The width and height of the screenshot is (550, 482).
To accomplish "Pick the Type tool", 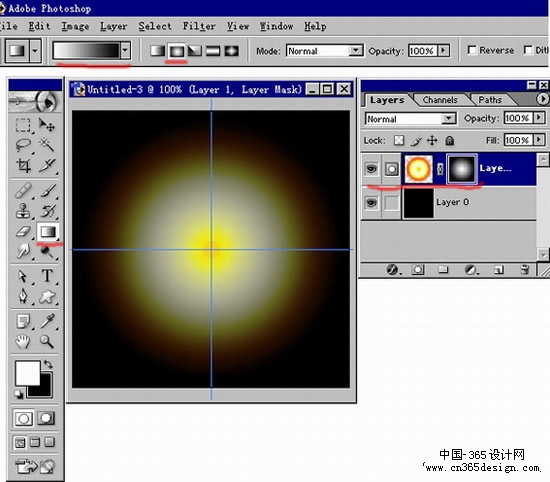I will [47, 276].
